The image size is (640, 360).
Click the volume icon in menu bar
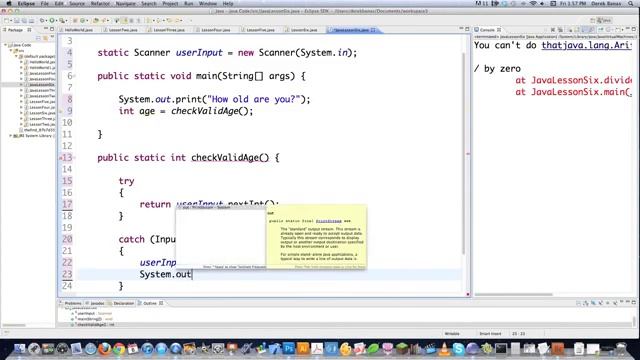tap(542, 3)
